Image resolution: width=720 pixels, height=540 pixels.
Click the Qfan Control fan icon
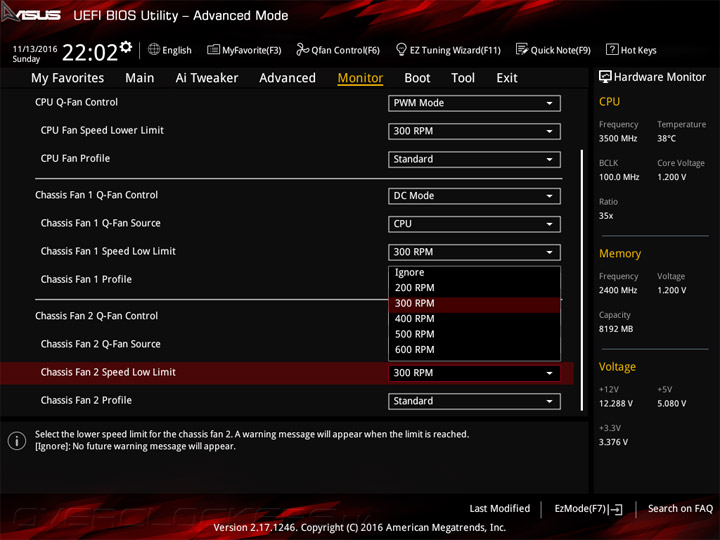[303, 49]
